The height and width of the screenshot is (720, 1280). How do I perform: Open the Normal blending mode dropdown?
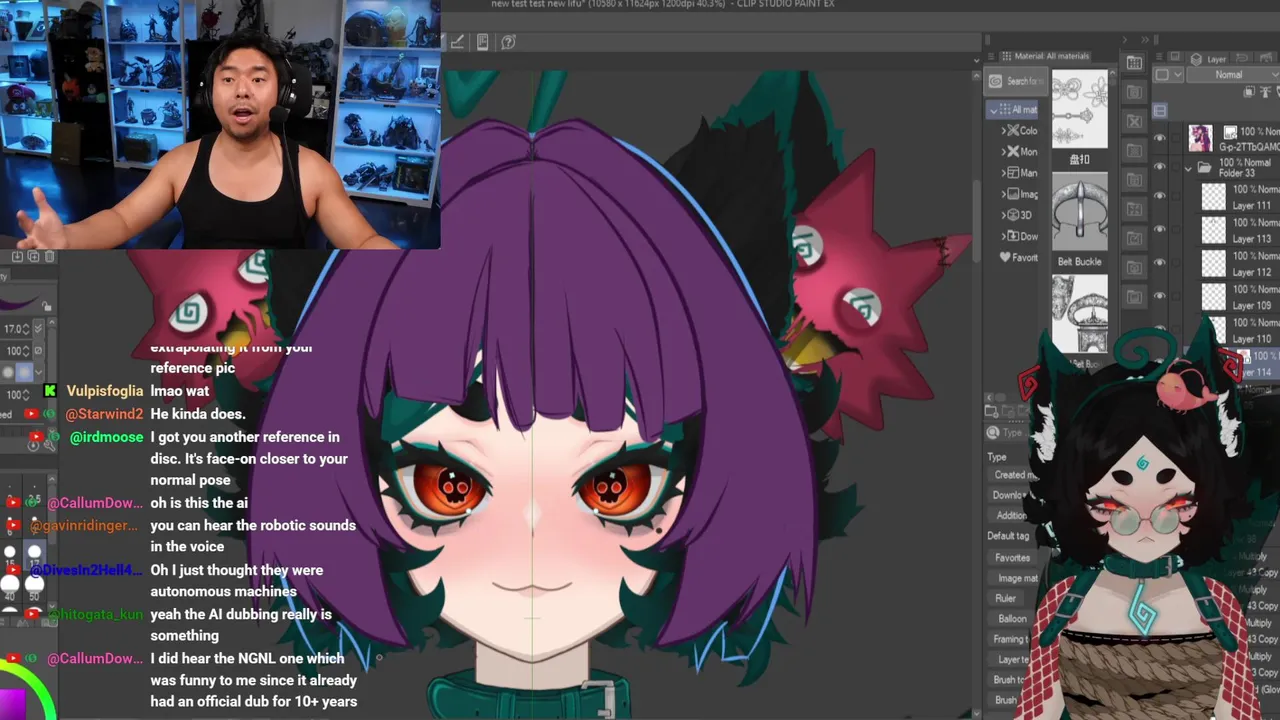[1229, 75]
